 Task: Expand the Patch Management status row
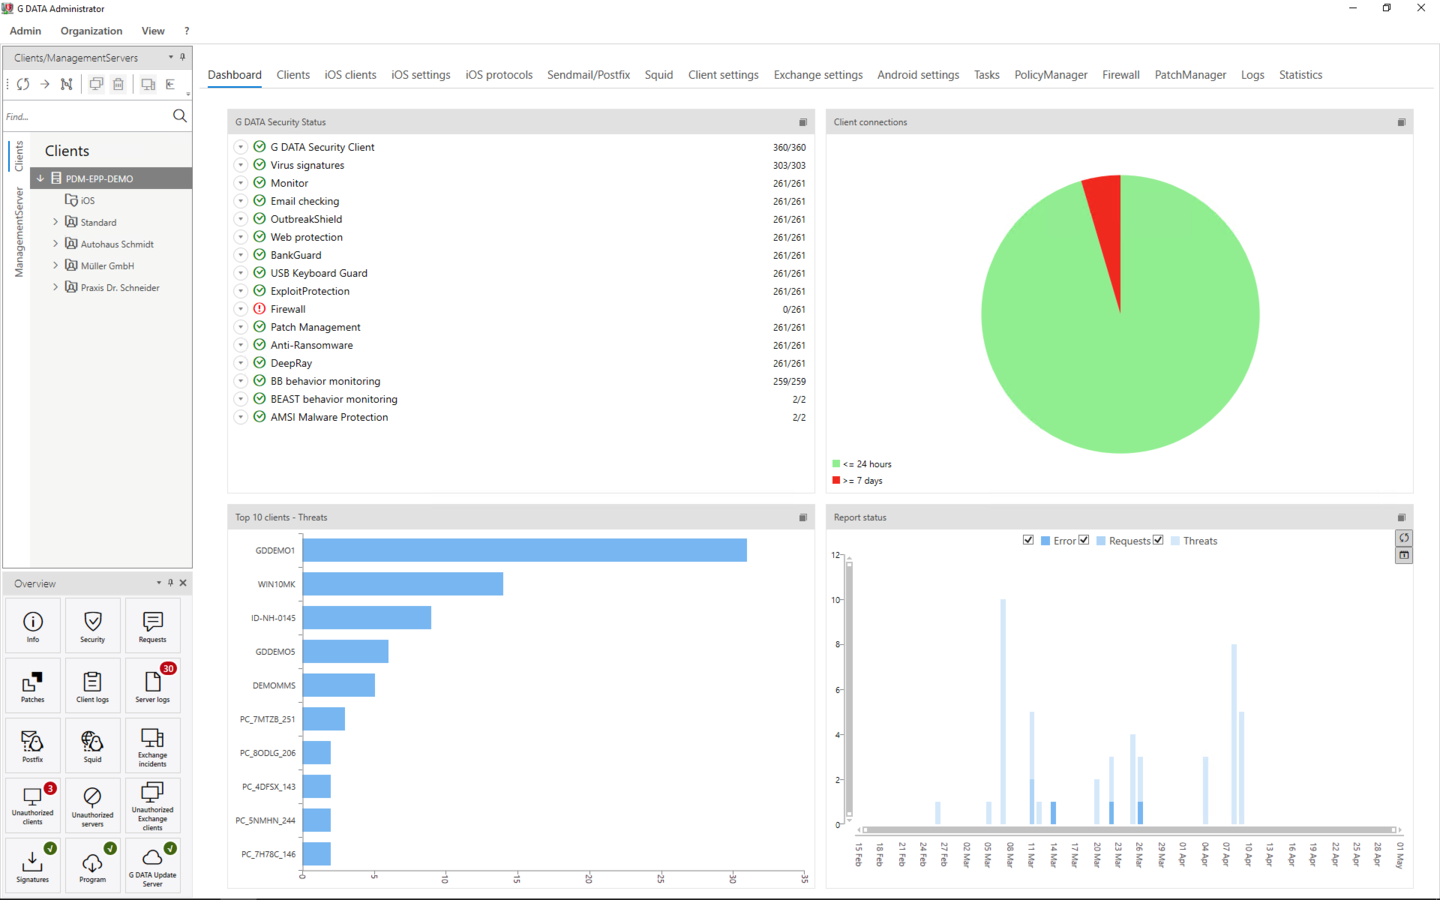241,327
